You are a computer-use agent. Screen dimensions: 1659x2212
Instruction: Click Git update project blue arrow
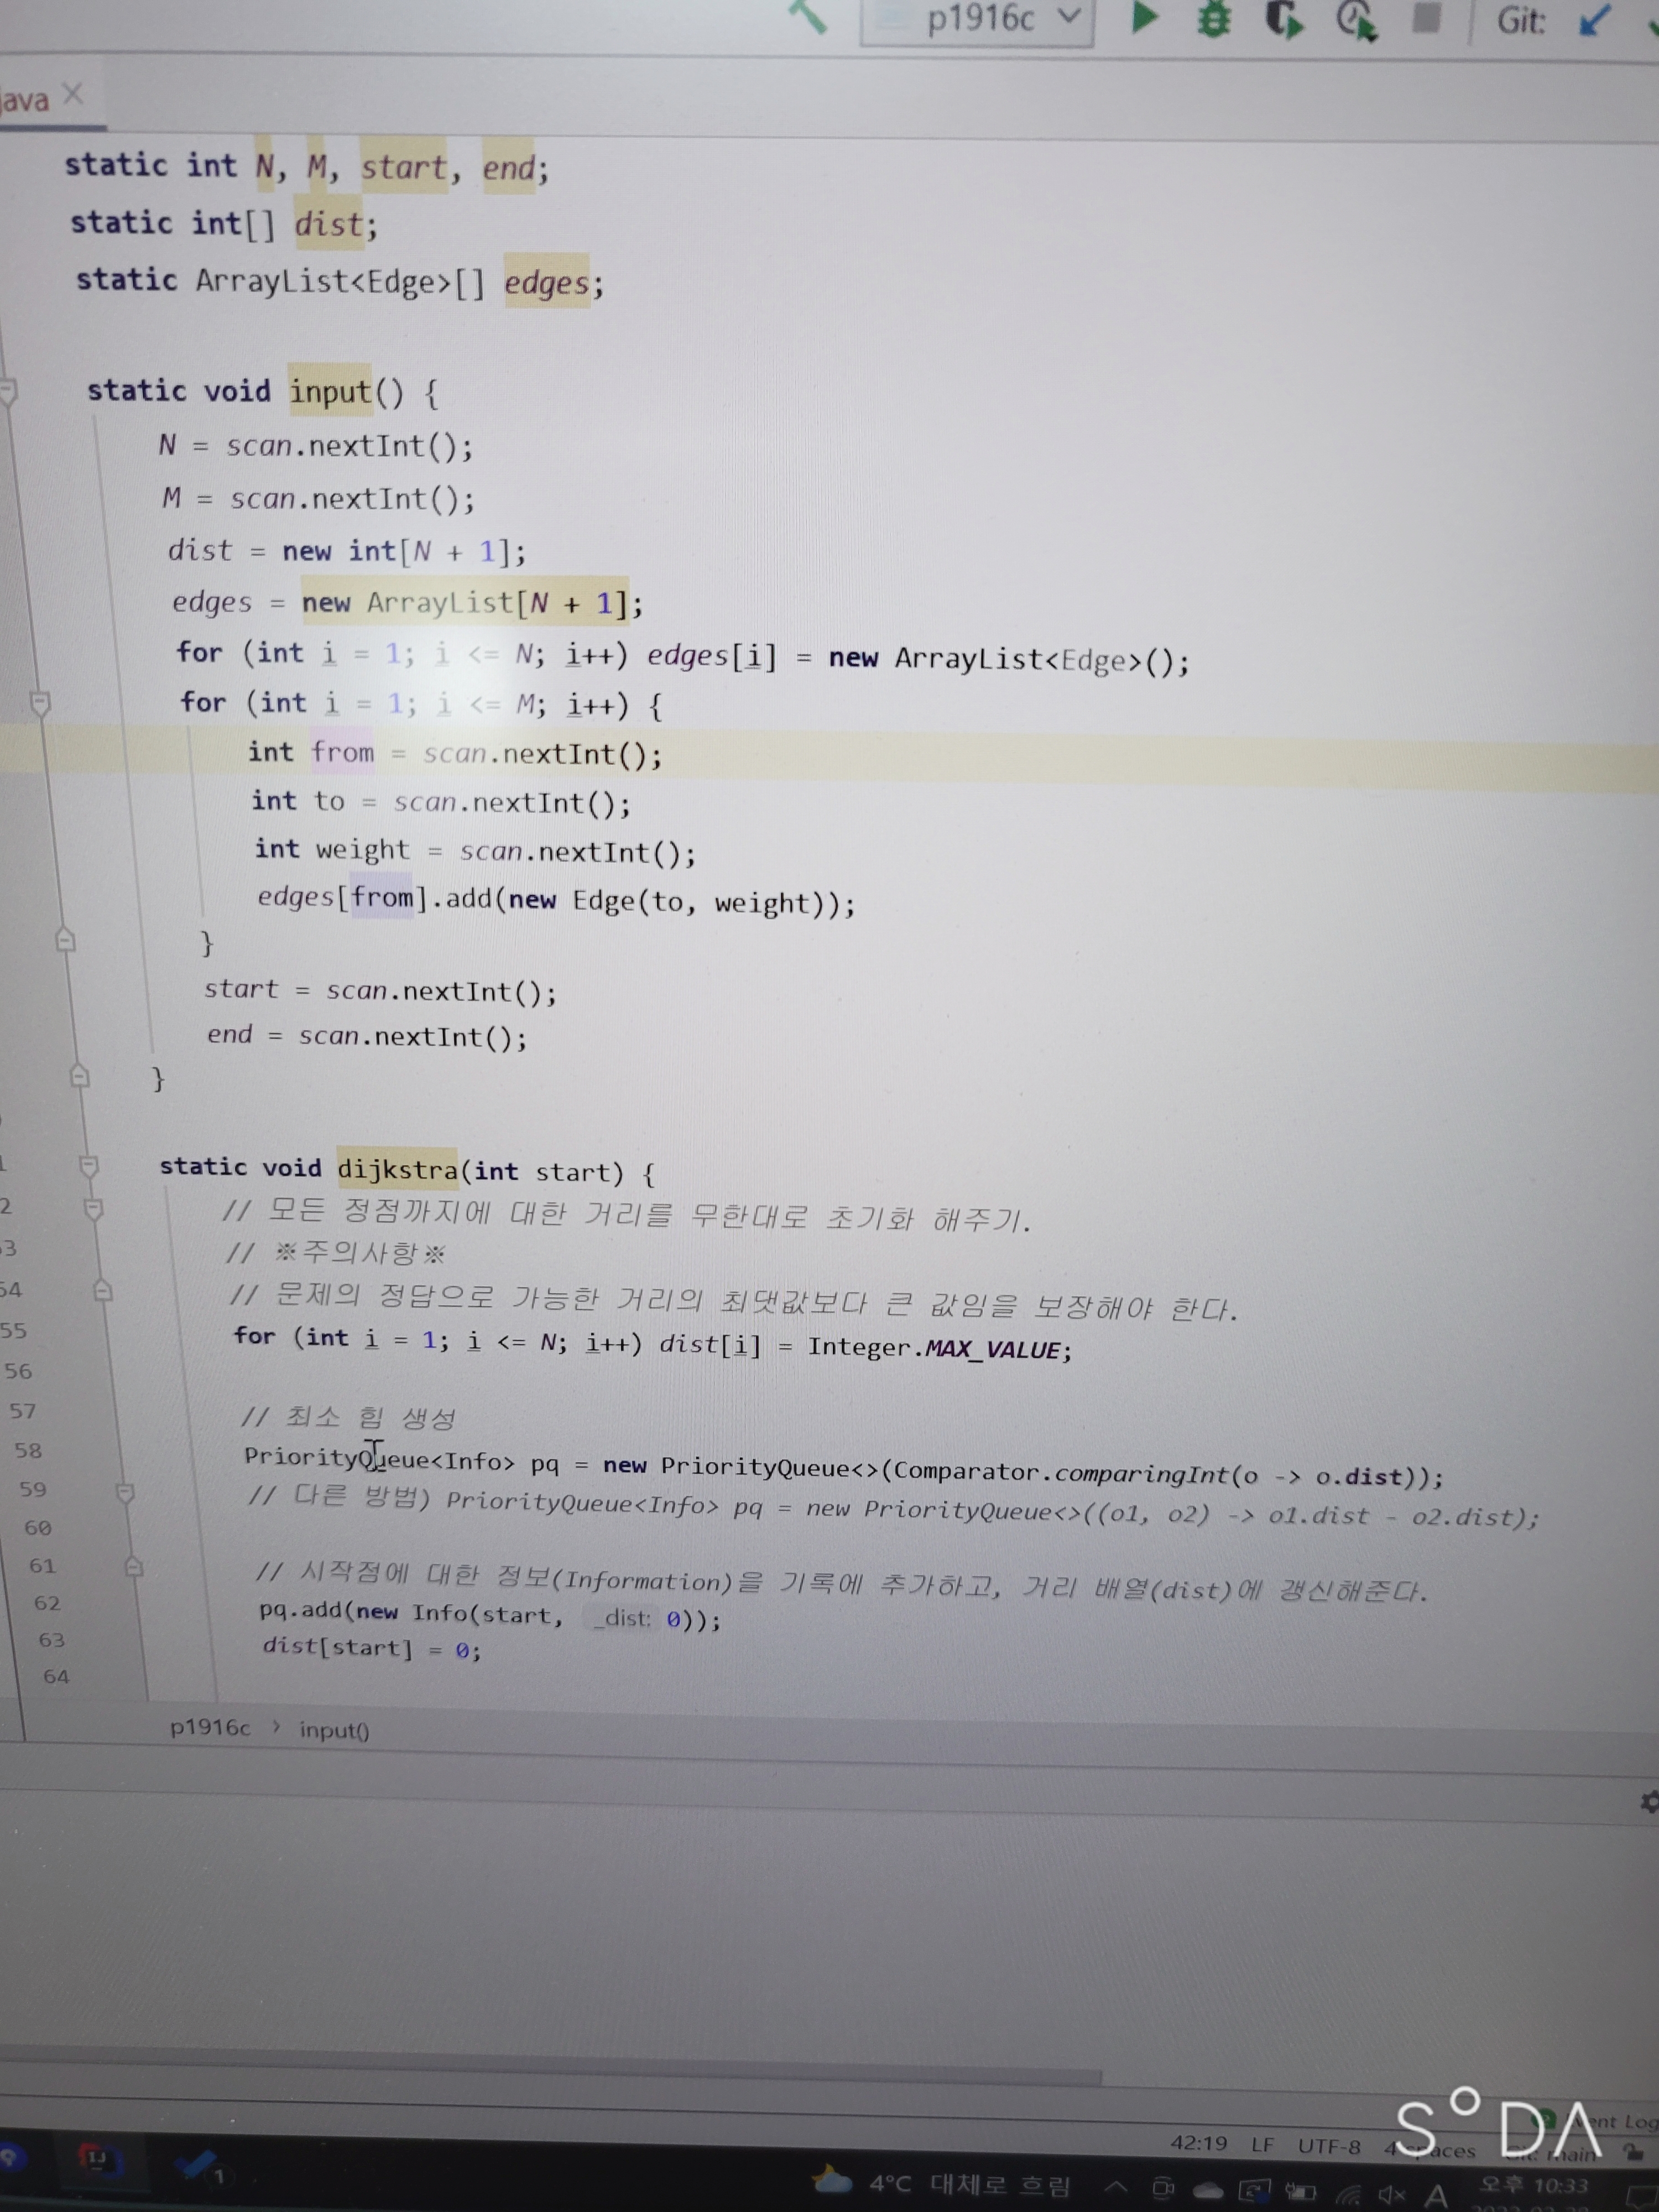click(x=1594, y=20)
